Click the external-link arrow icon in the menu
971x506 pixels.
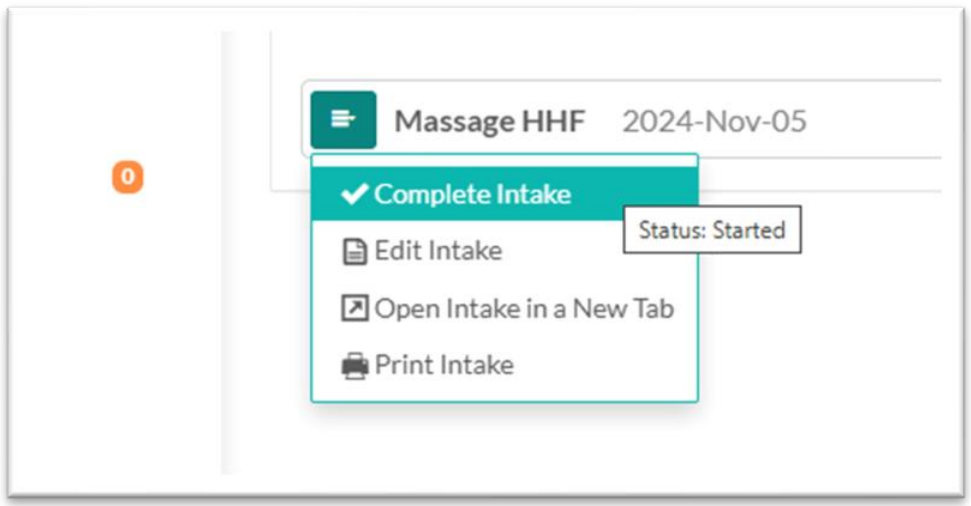coord(354,309)
